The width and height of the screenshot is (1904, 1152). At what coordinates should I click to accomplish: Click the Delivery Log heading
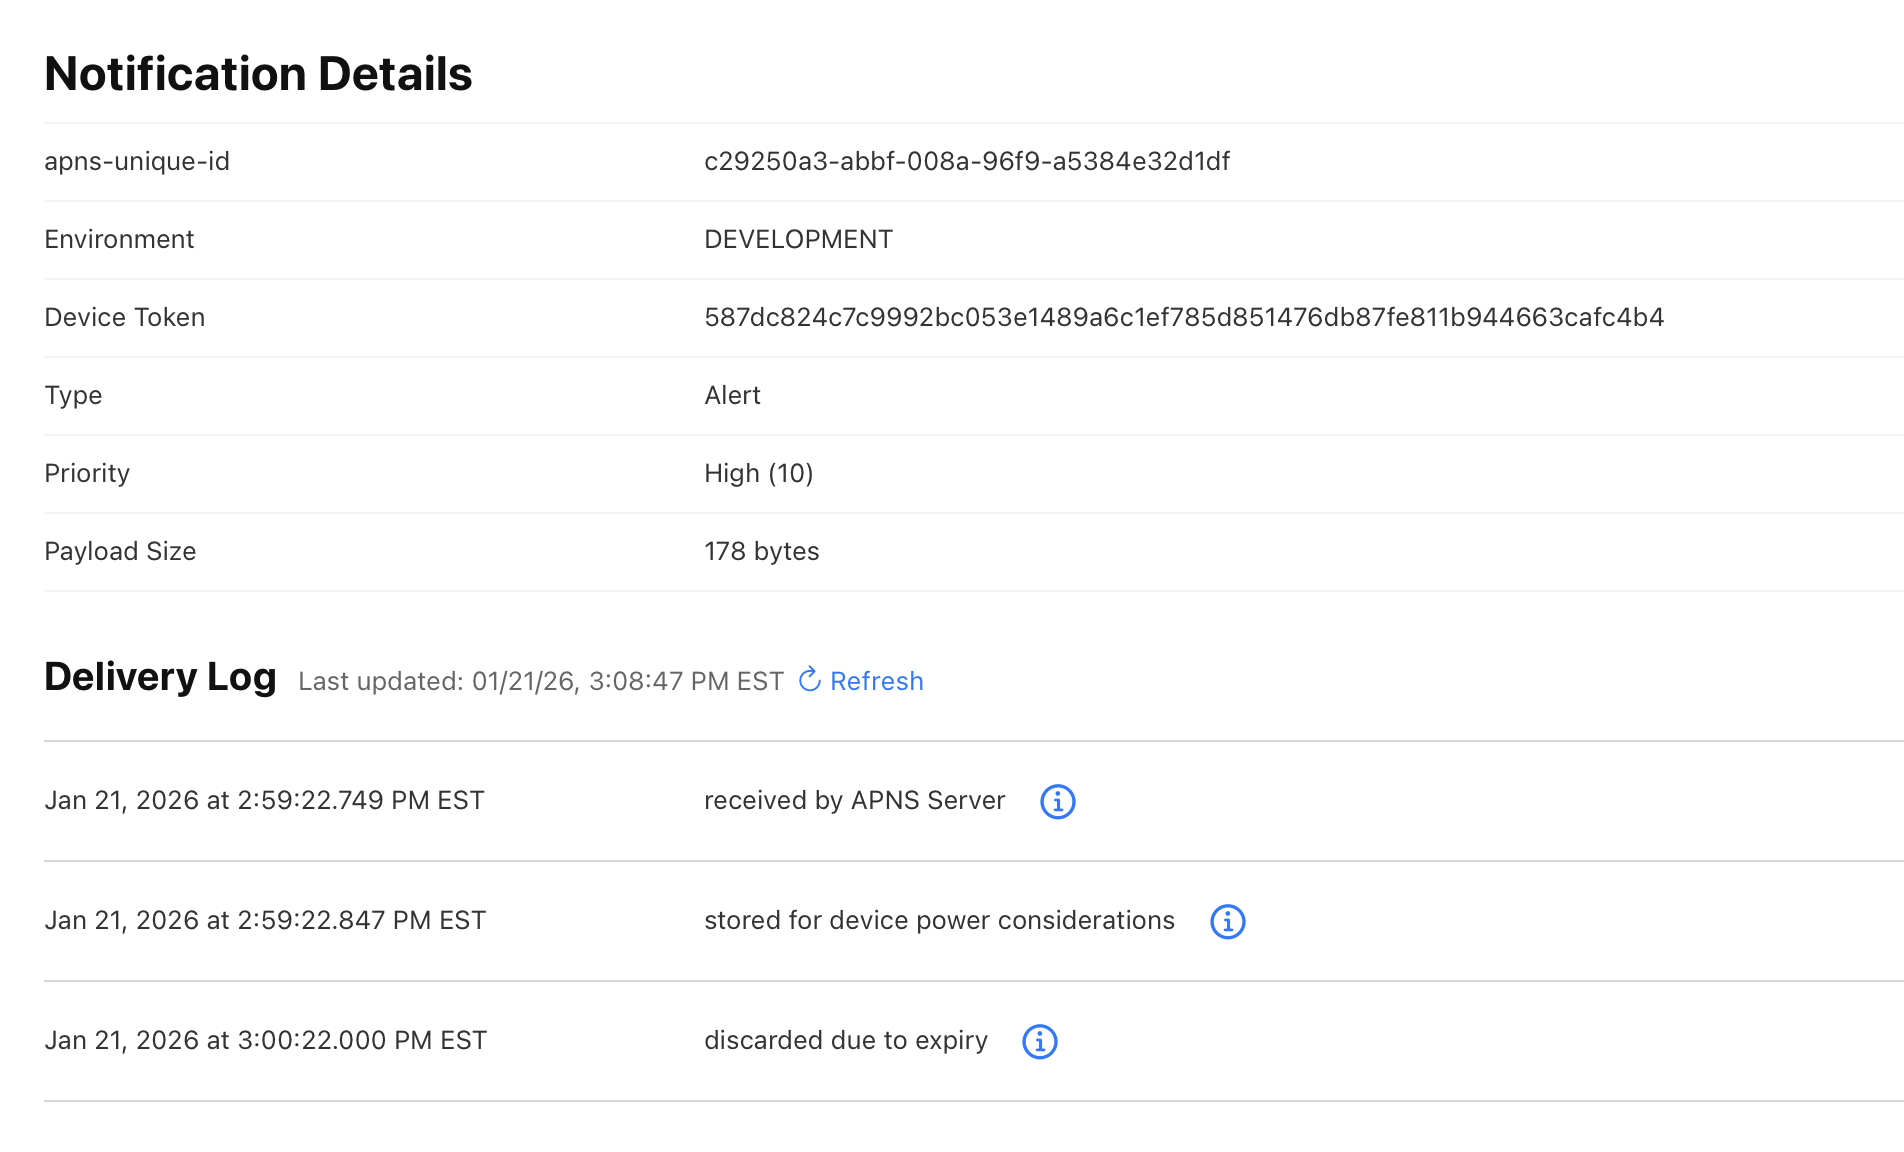click(x=160, y=677)
